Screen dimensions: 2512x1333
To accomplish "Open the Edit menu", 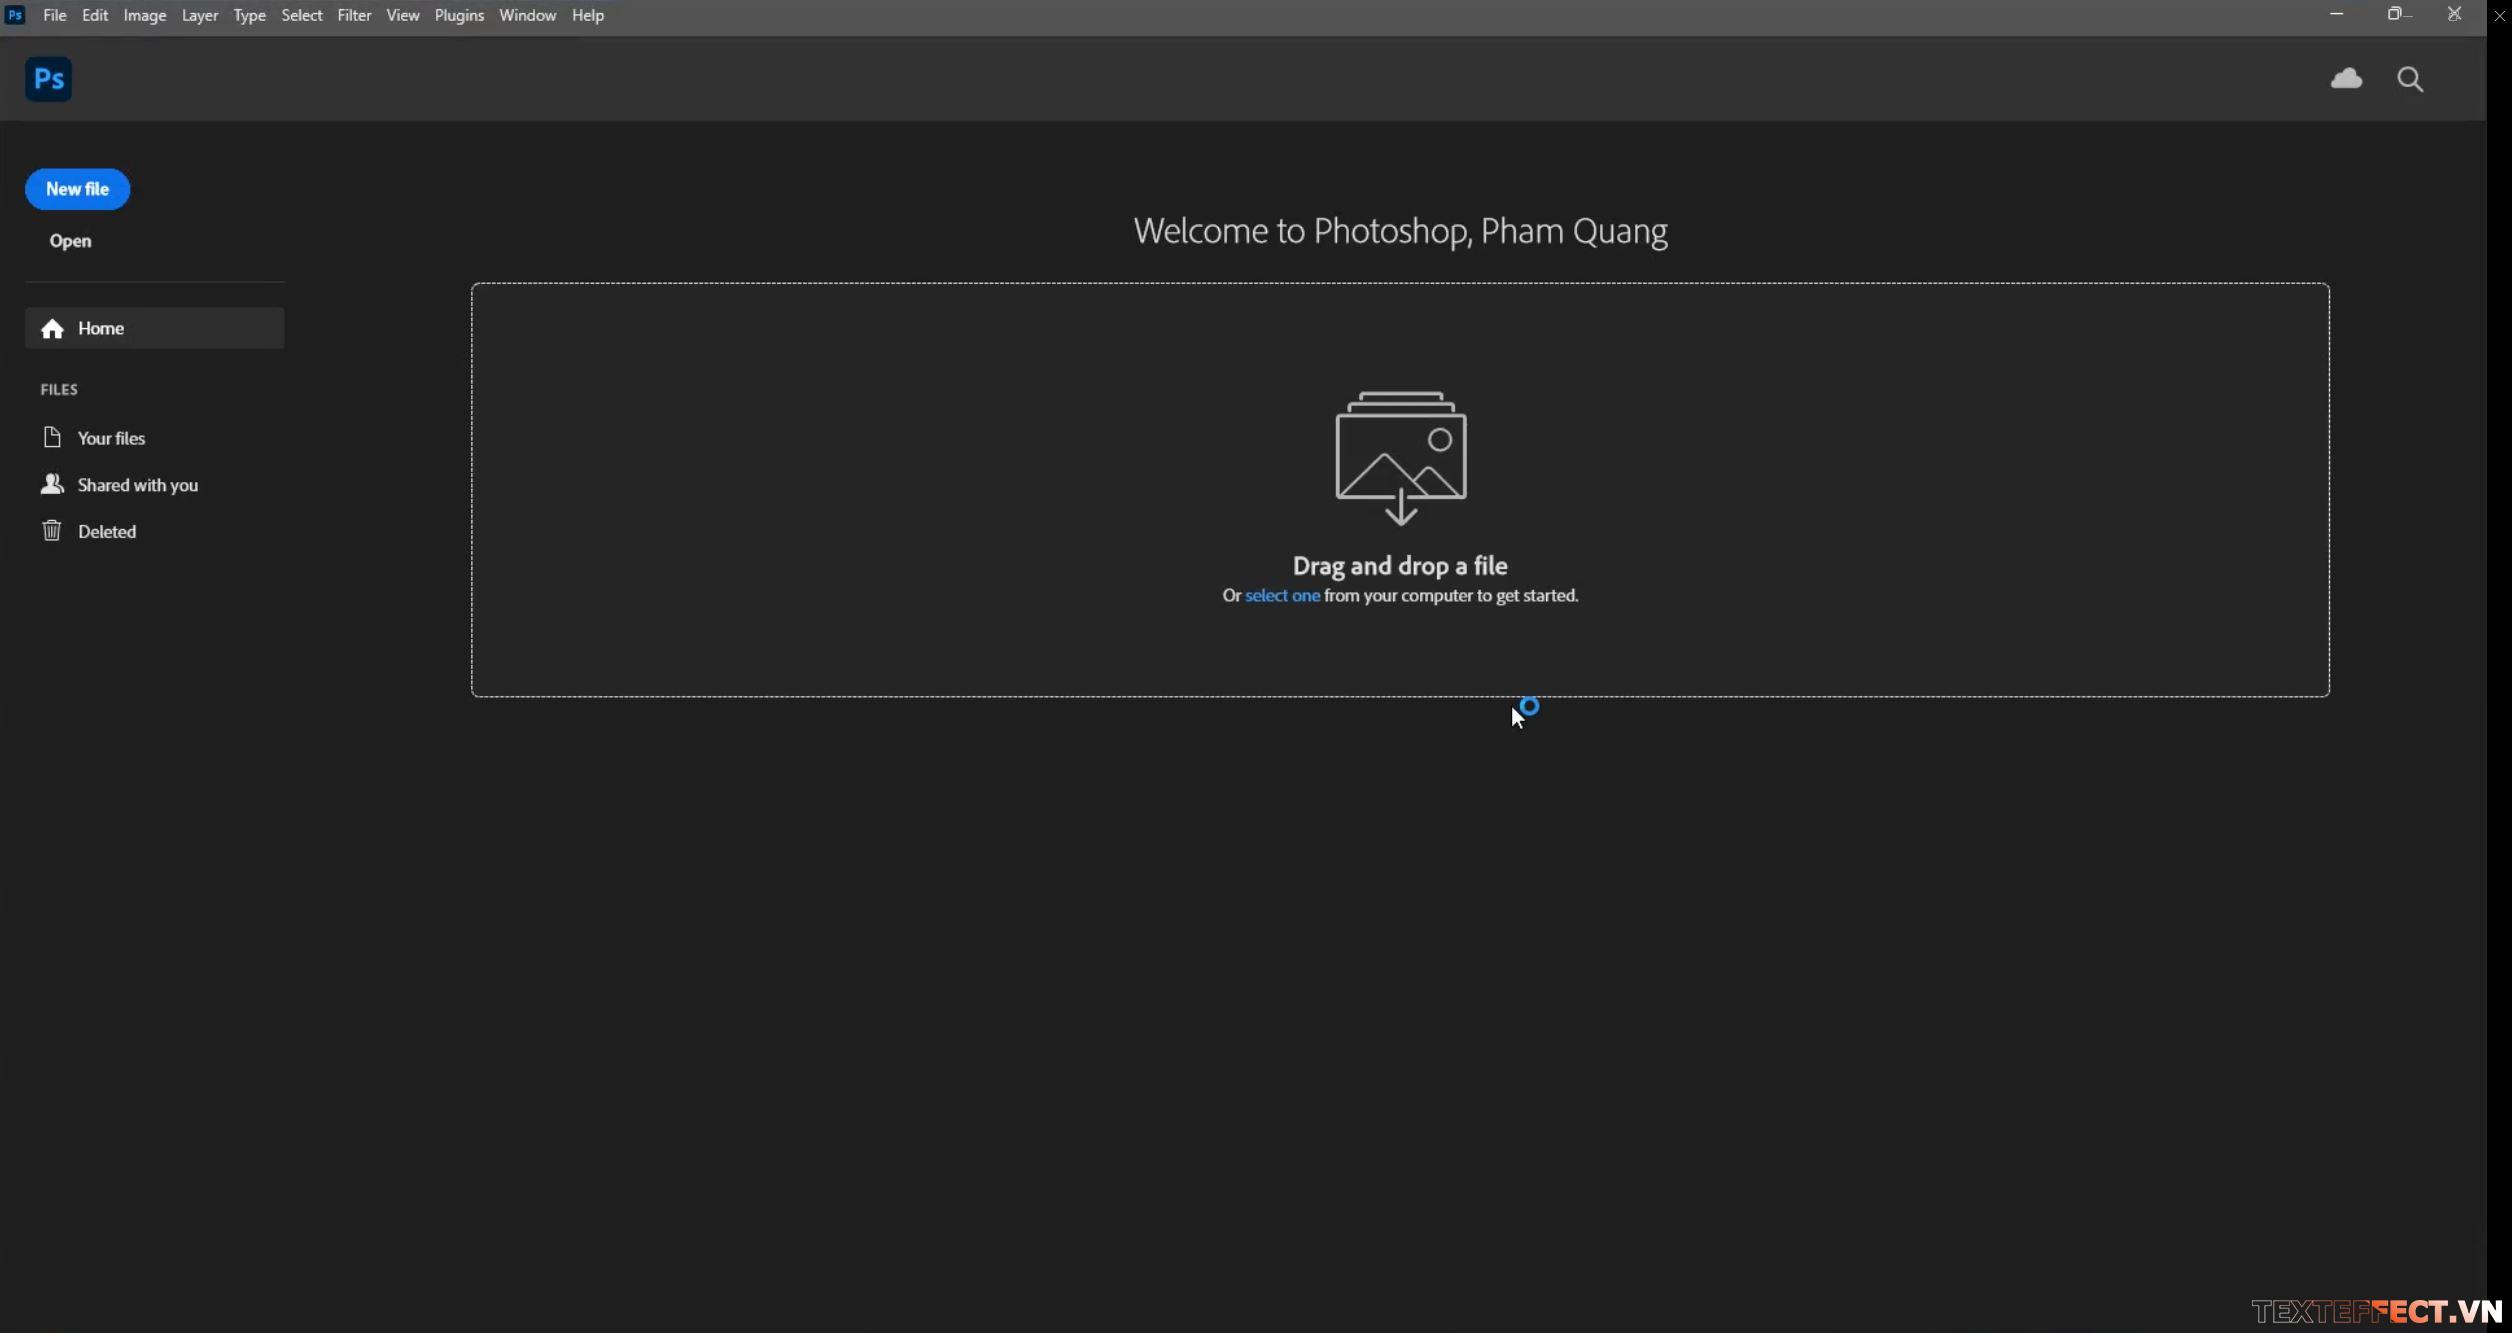I will [95, 15].
